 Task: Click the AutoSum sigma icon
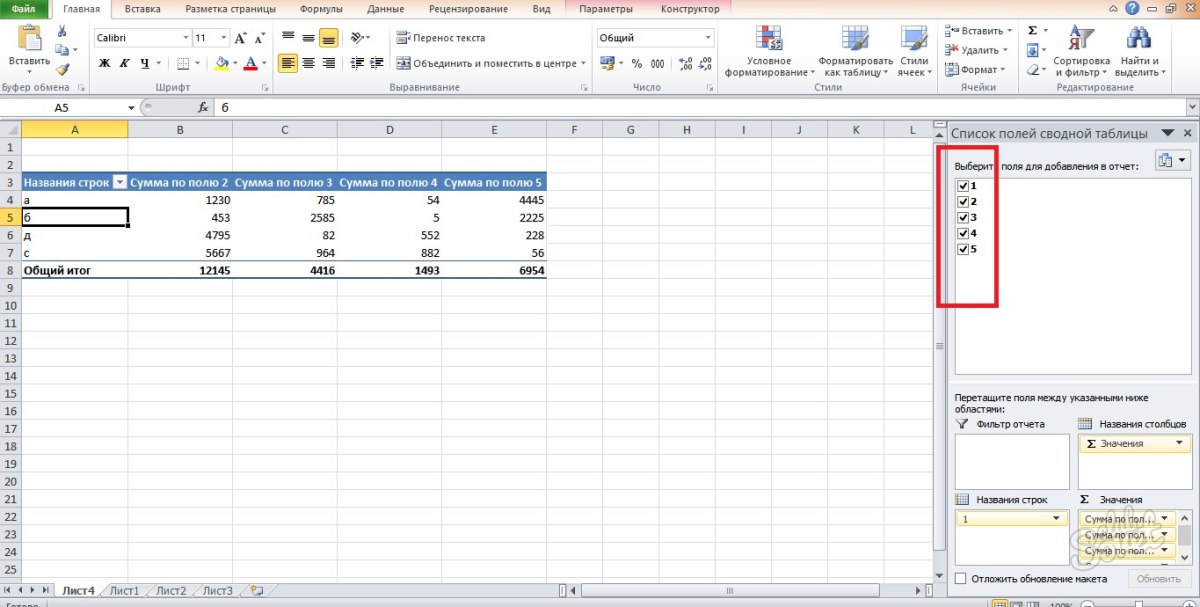pos(1032,31)
